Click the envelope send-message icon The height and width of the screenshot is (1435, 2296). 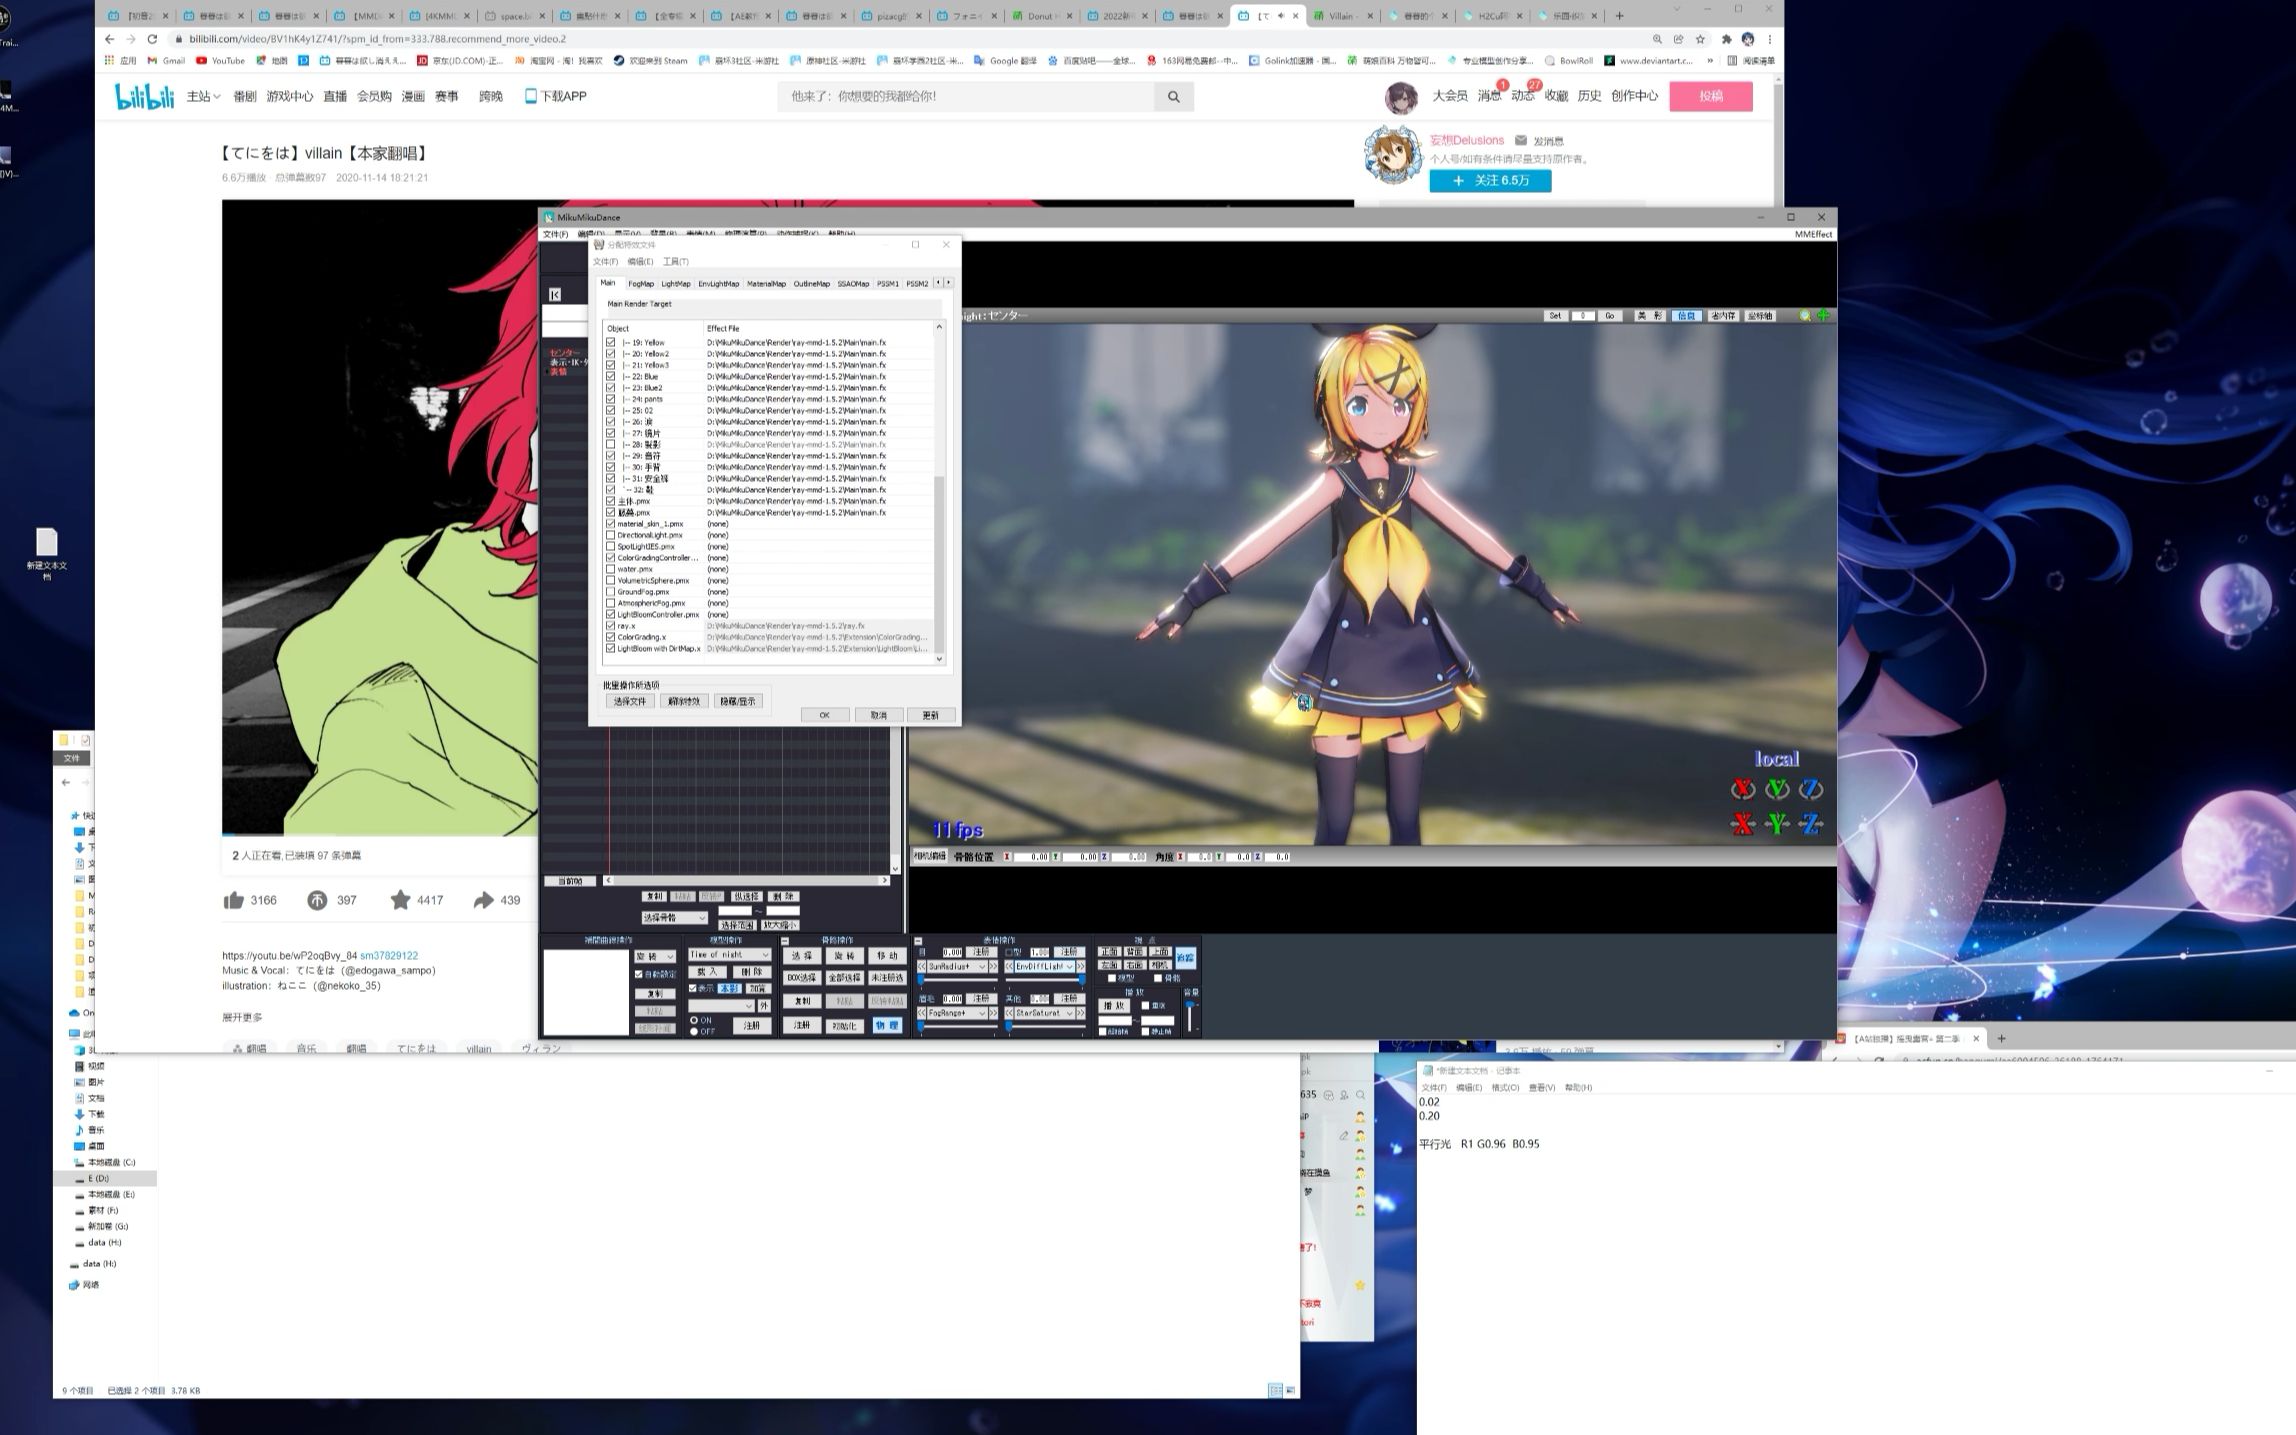point(1520,141)
